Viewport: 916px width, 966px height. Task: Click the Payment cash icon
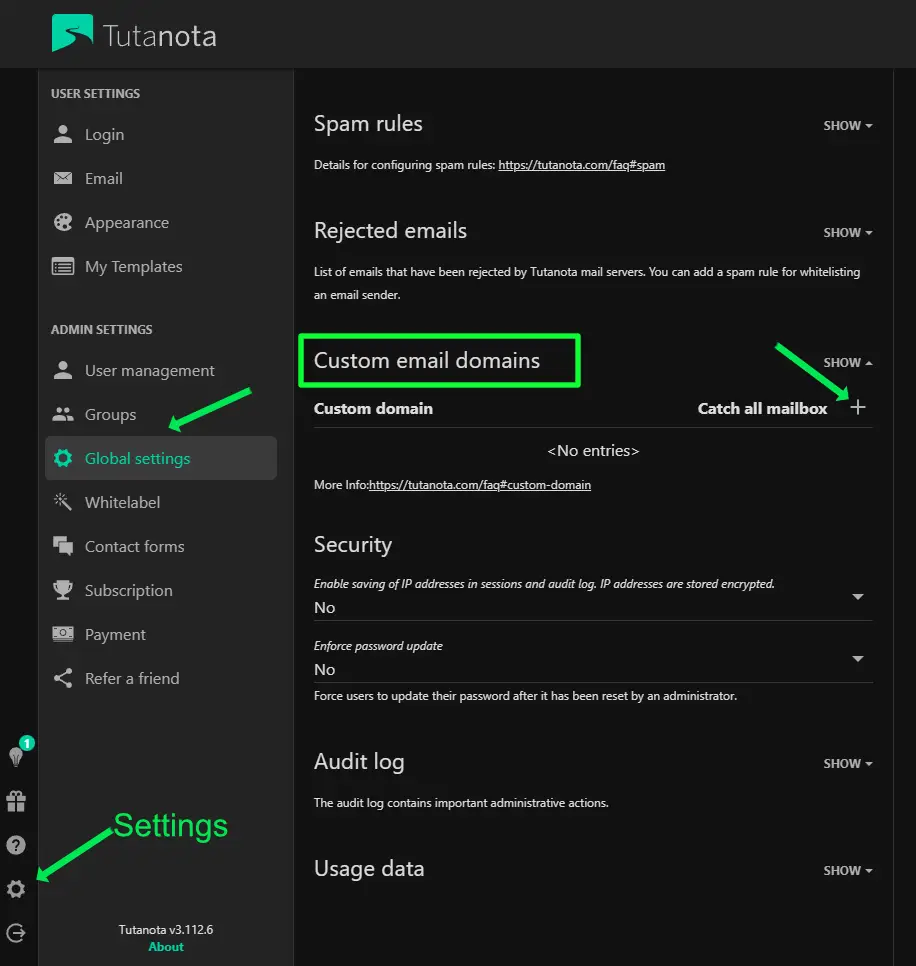click(63, 634)
